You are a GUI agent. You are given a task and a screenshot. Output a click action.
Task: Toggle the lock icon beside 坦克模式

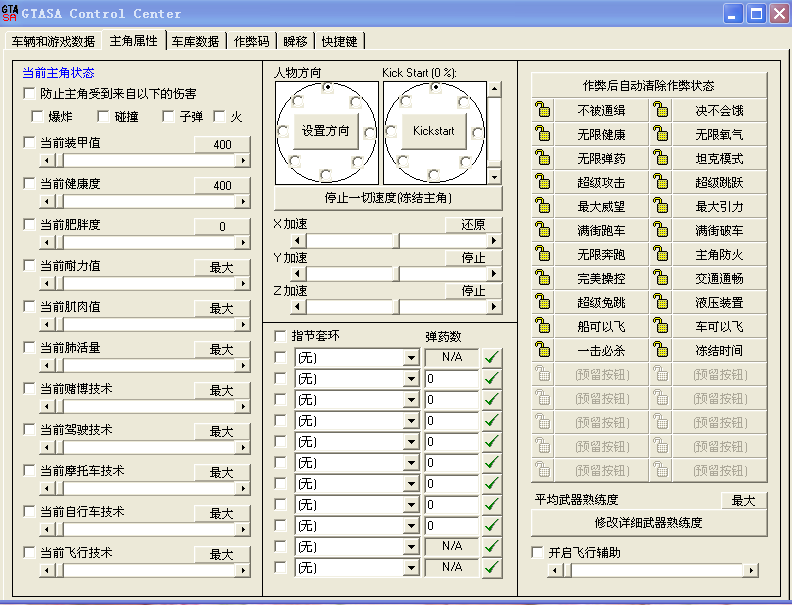[x=661, y=158]
